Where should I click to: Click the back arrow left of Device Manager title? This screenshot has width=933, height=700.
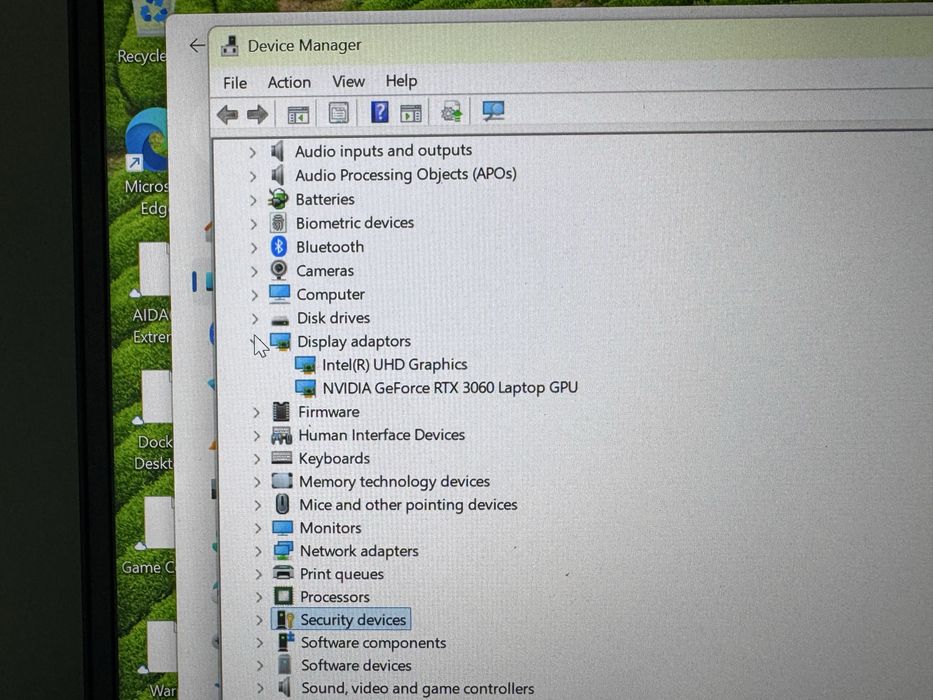click(196, 45)
